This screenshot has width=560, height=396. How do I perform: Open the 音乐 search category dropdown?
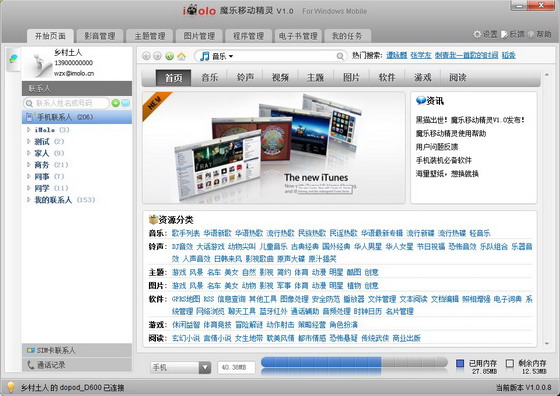[x=217, y=56]
